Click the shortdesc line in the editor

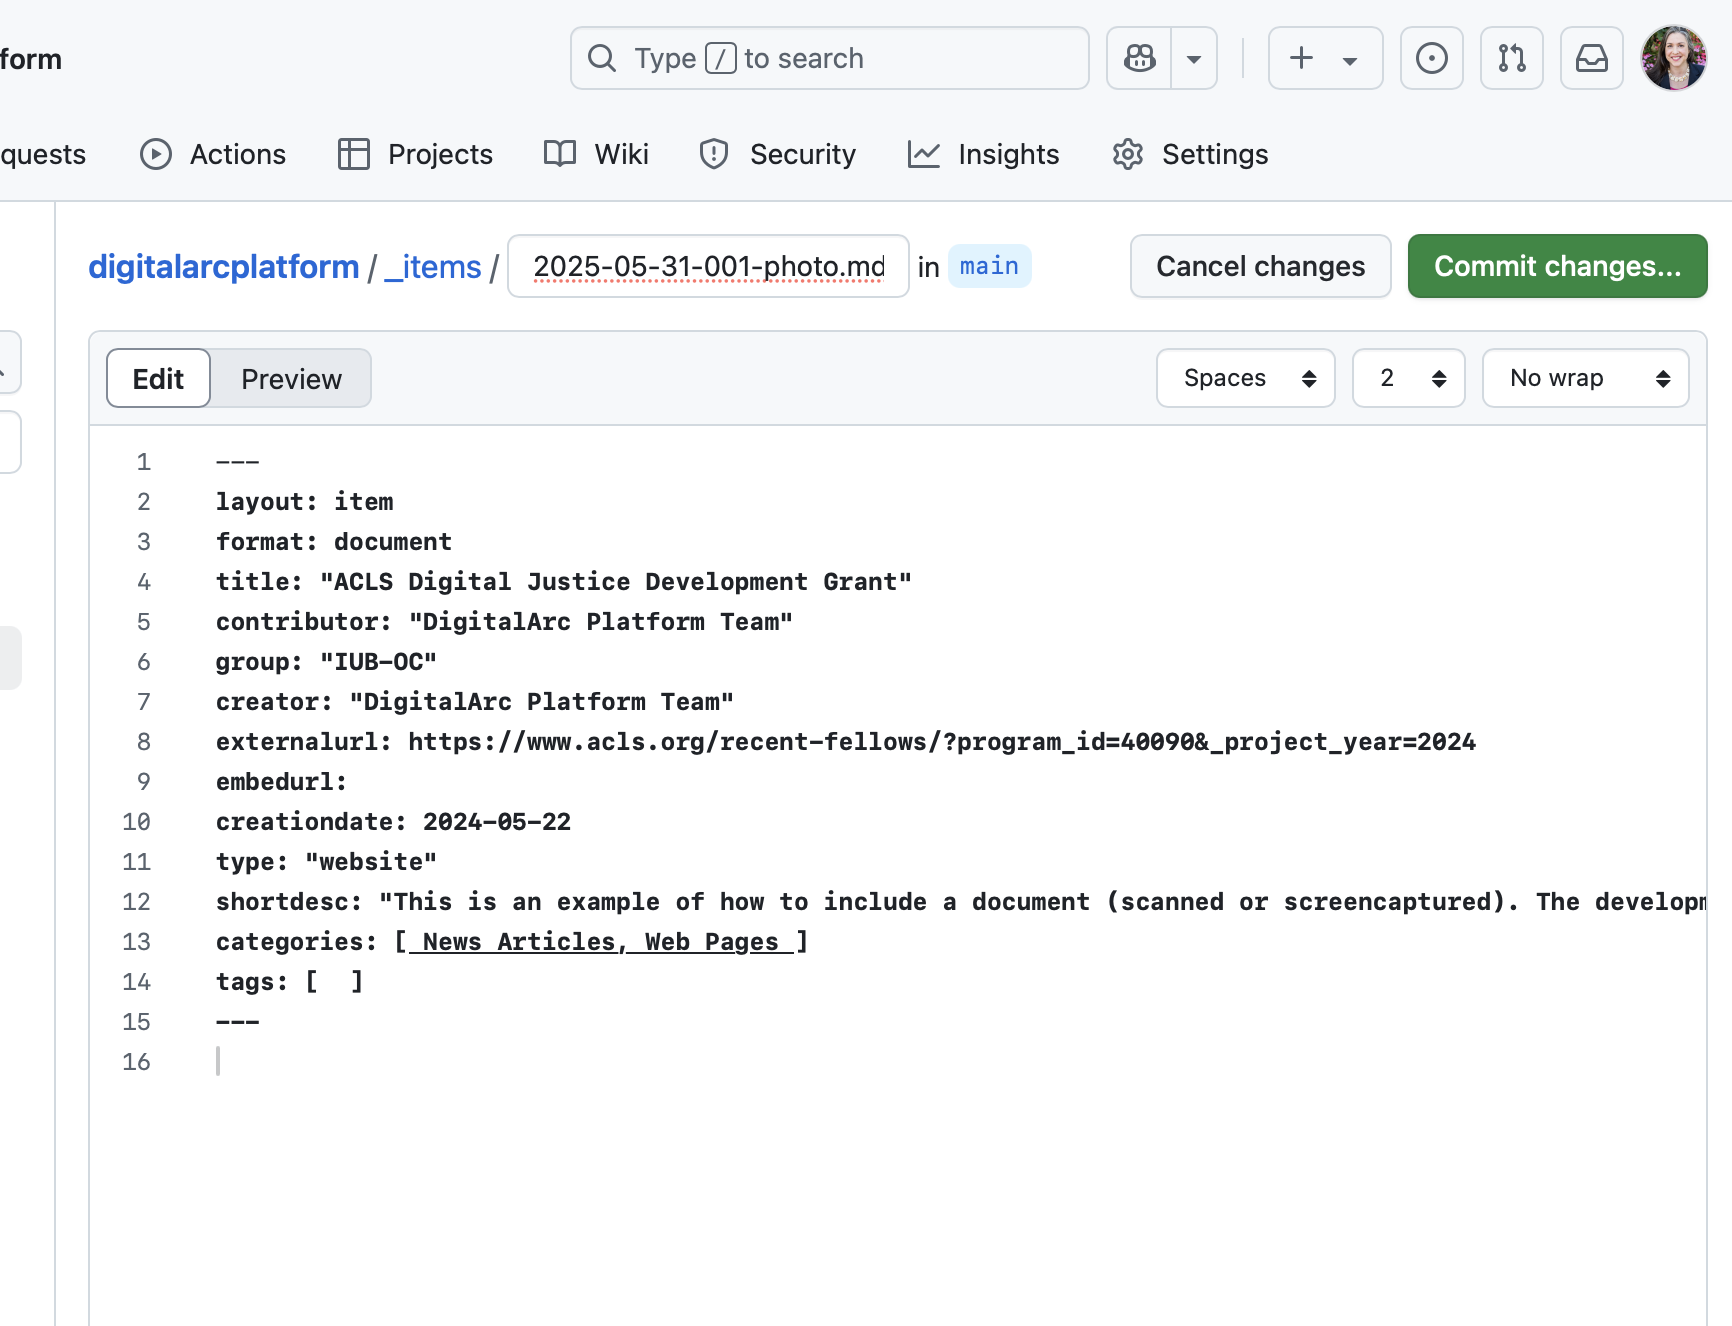click(x=961, y=902)
